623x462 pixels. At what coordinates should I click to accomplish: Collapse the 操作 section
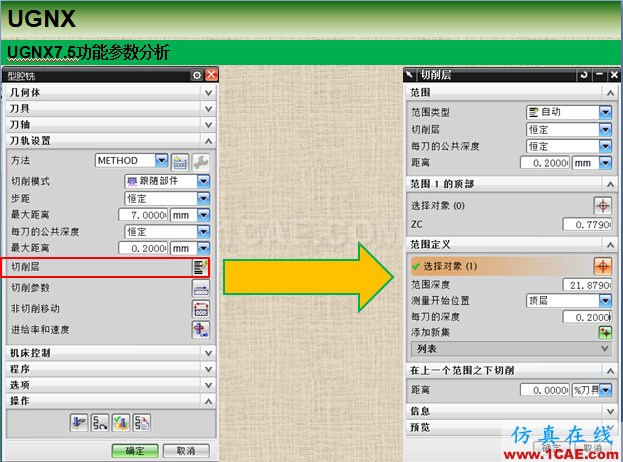pyautogui.click(x=208, y=401)
